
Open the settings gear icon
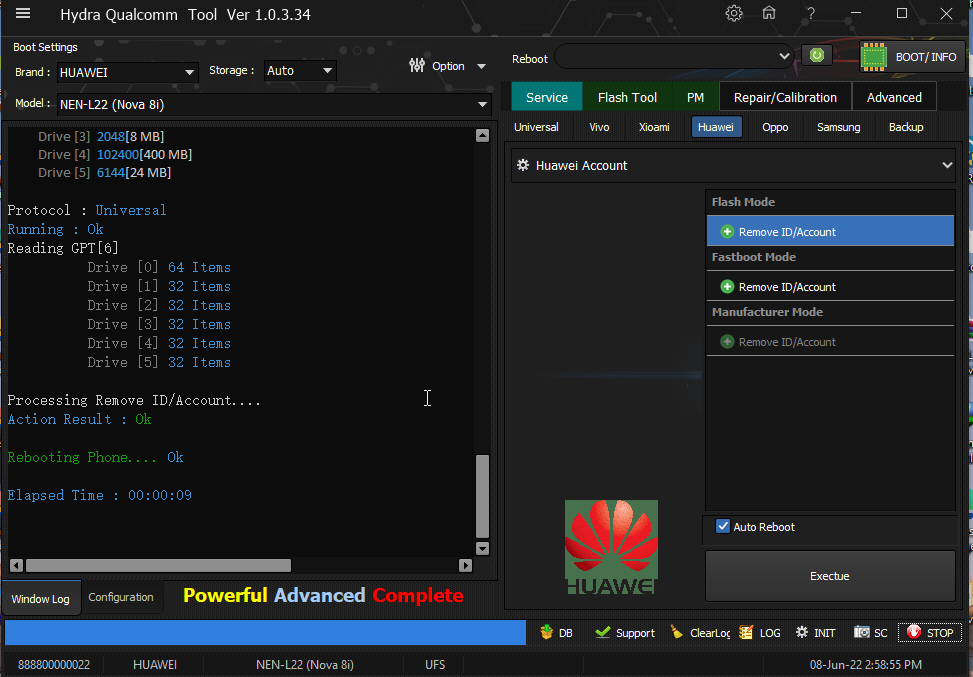[x=733, y=13]
